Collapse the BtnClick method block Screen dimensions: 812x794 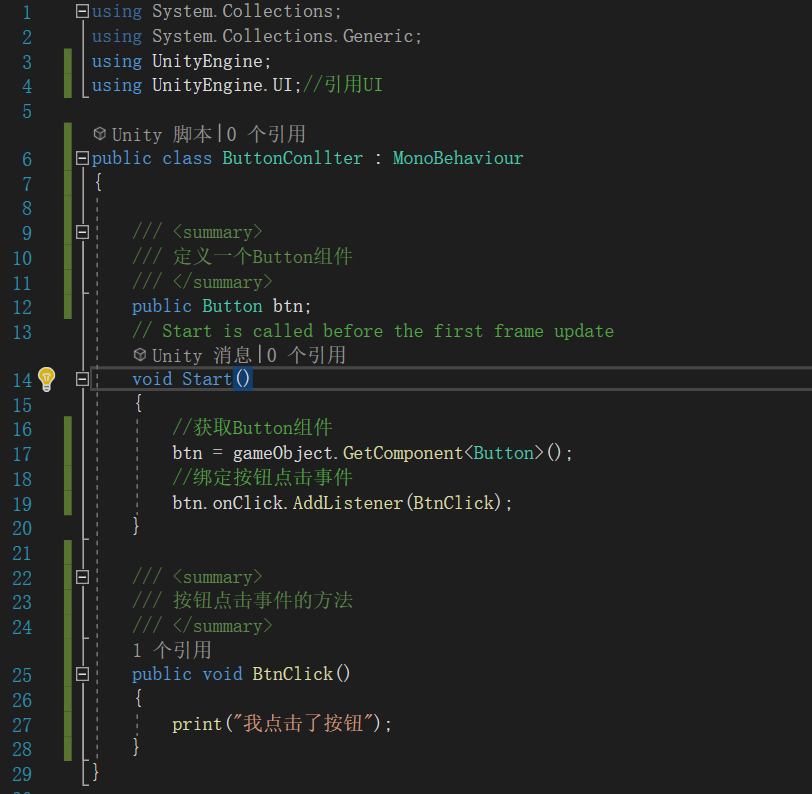click(x=82, y=674)
